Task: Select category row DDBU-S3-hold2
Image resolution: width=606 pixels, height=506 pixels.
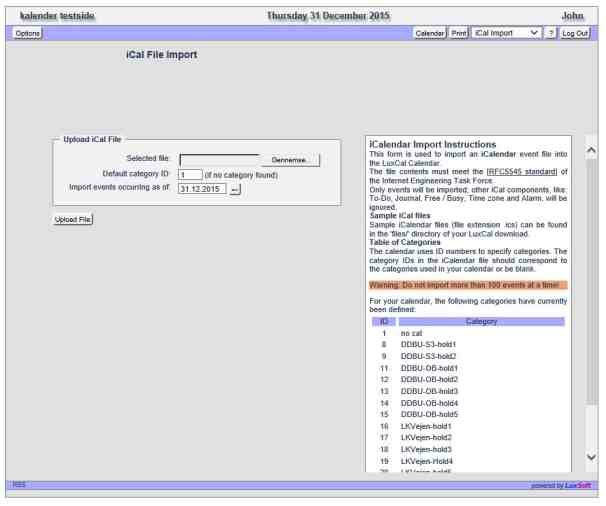Action: coord(468,356)
